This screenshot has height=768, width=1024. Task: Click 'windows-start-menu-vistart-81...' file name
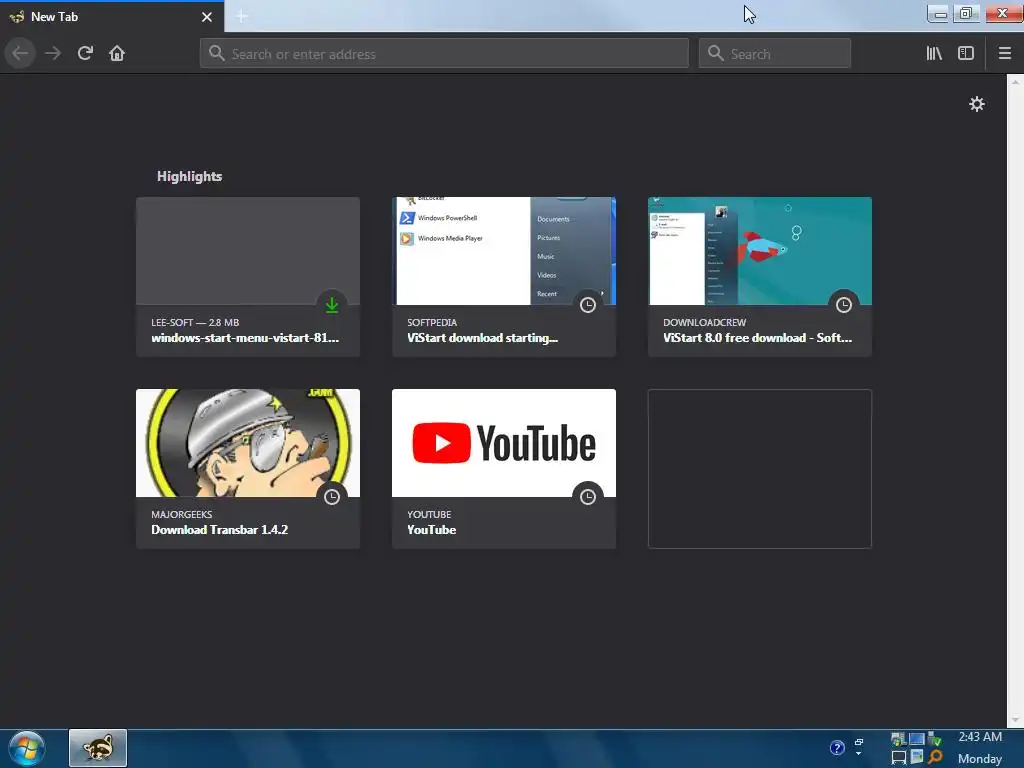click(245, 338)
